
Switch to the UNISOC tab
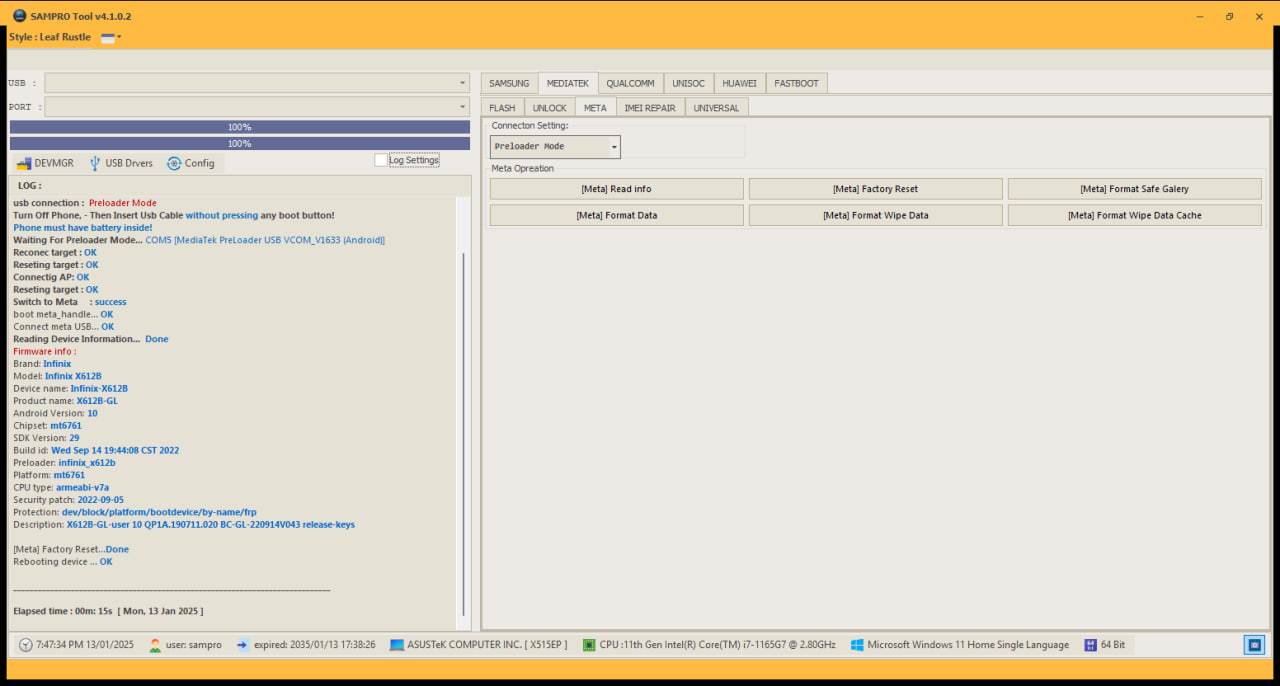point(688,83)
